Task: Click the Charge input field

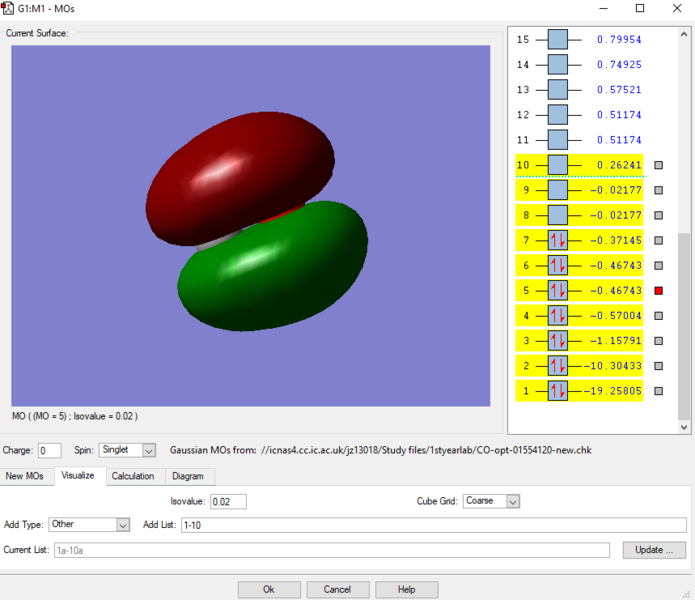Action: coord(50,451)
